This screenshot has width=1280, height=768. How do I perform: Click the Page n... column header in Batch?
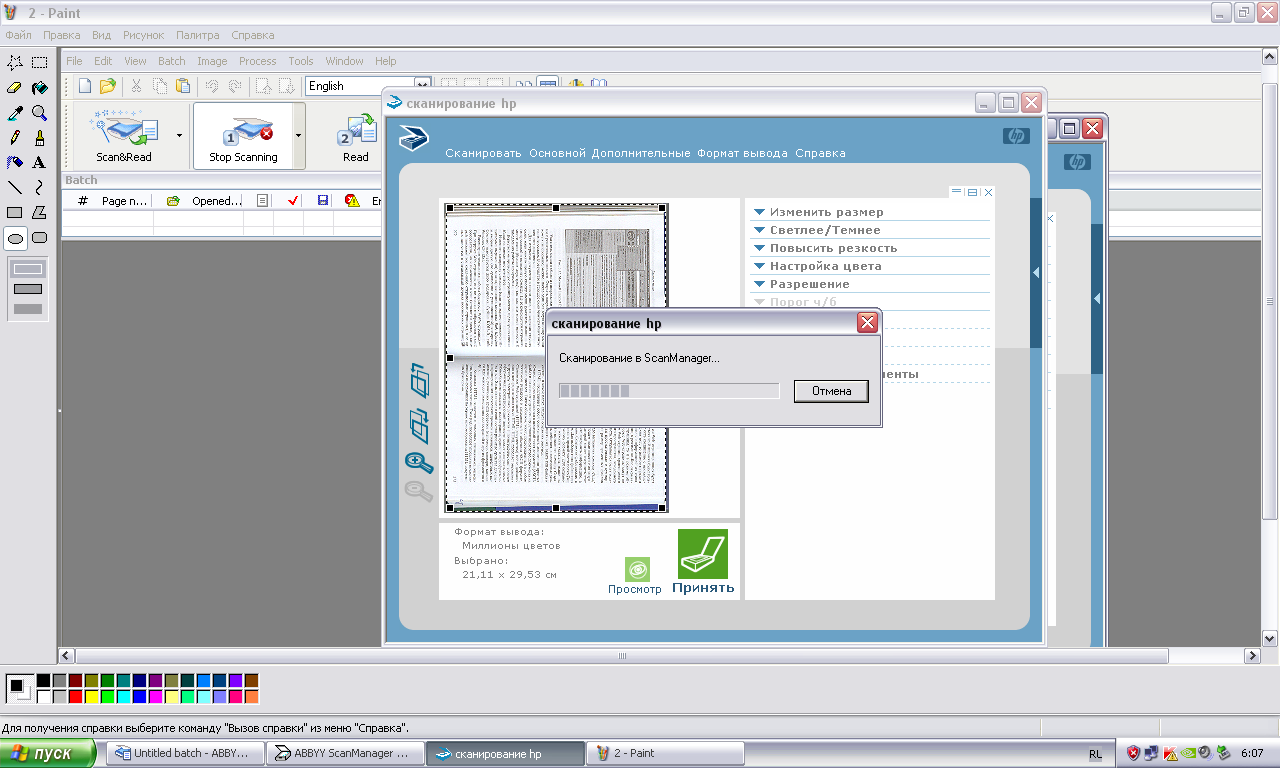[125, 201]
